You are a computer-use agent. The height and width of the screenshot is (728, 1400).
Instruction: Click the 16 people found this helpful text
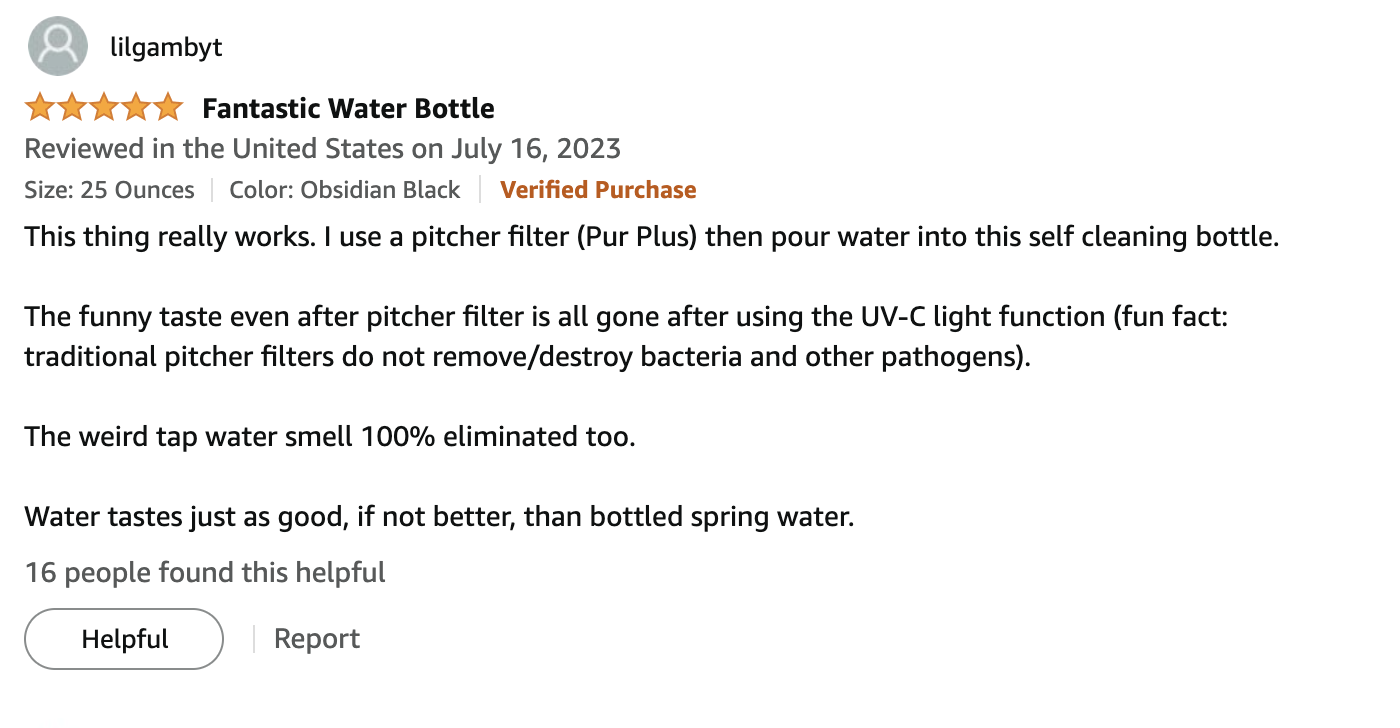click(205, 573)
